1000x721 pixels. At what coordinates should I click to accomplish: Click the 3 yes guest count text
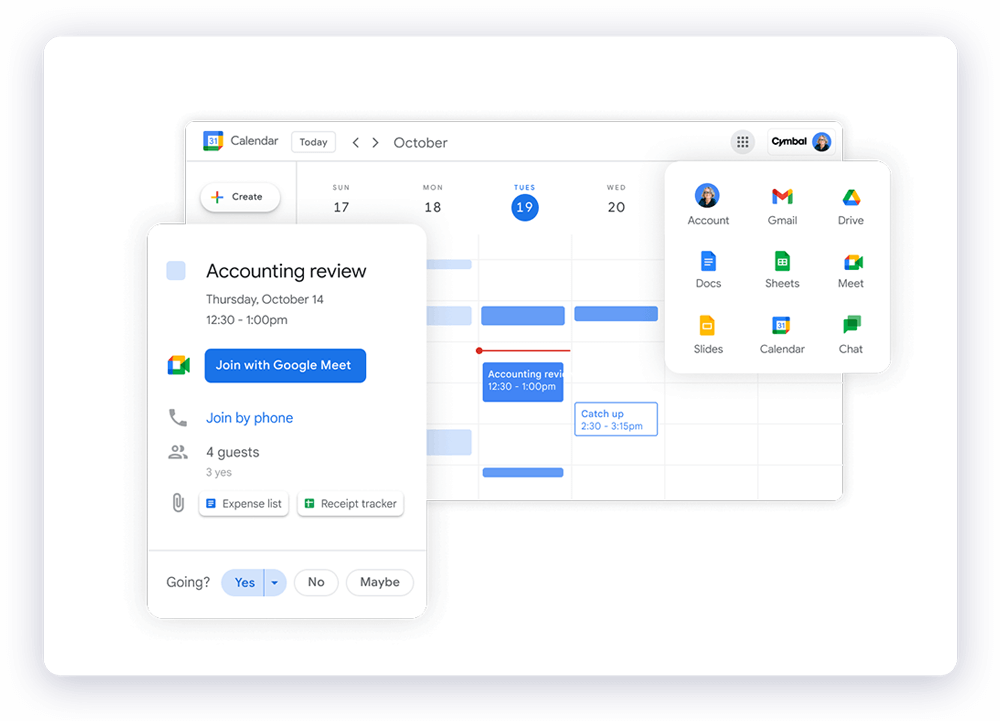[x=219, y=472]
